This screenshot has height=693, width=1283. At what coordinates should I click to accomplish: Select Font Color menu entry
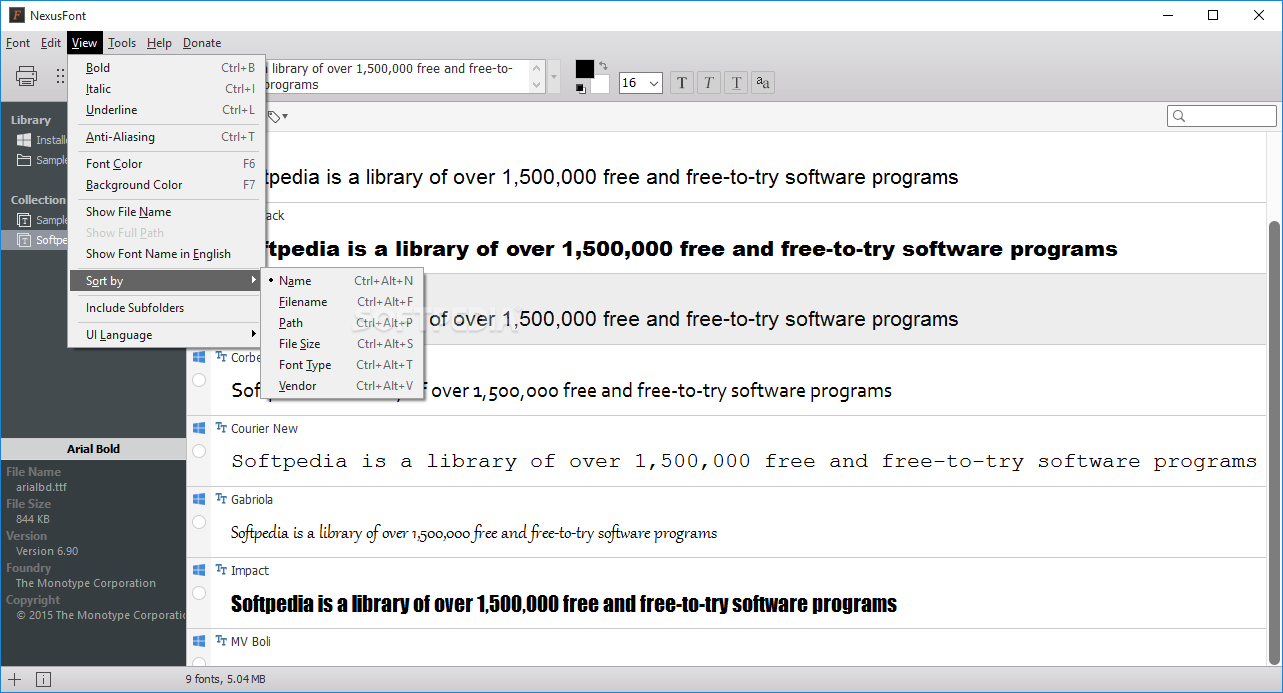tap(167, 164)
